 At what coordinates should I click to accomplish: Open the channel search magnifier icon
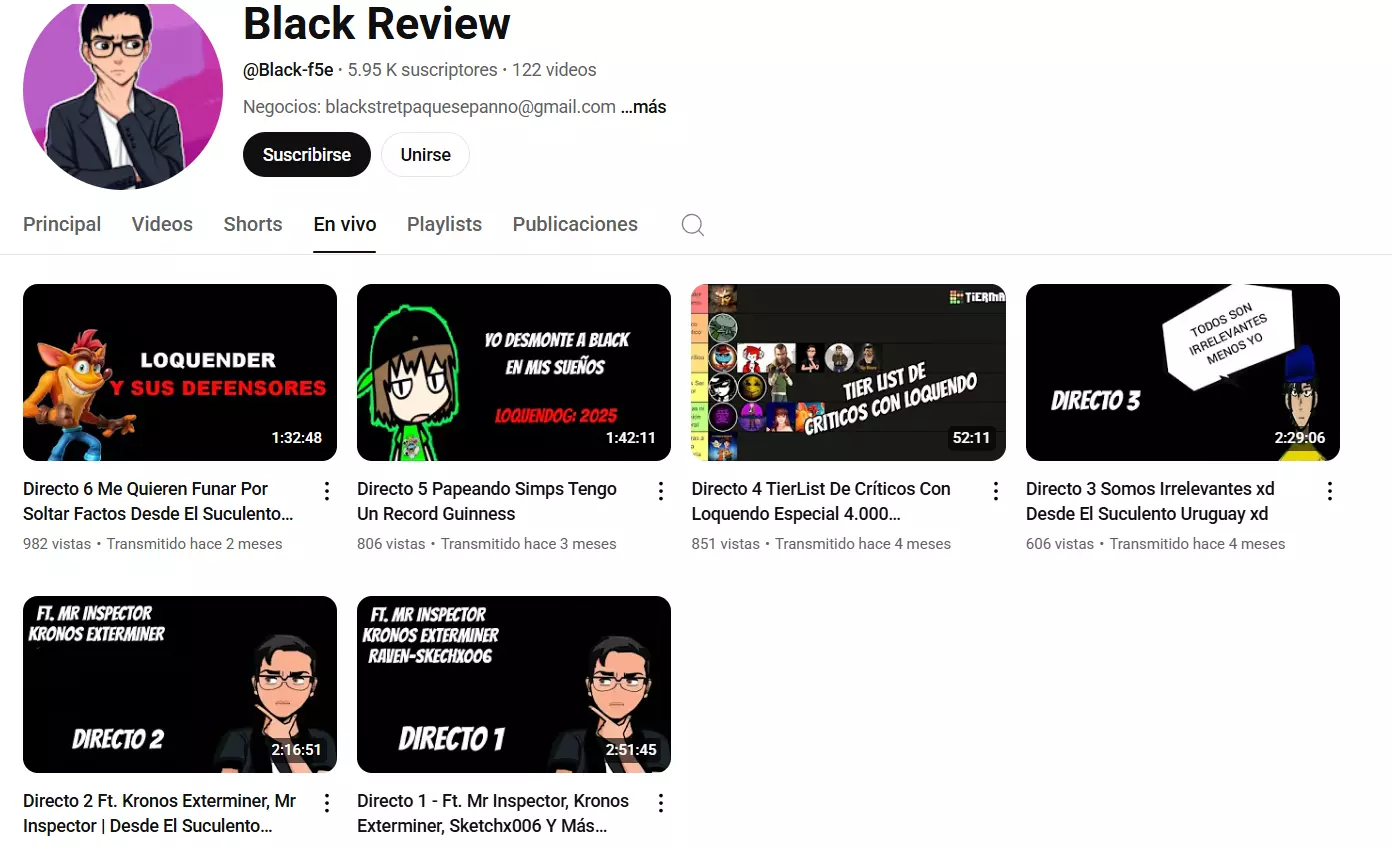tap(693, 225)
